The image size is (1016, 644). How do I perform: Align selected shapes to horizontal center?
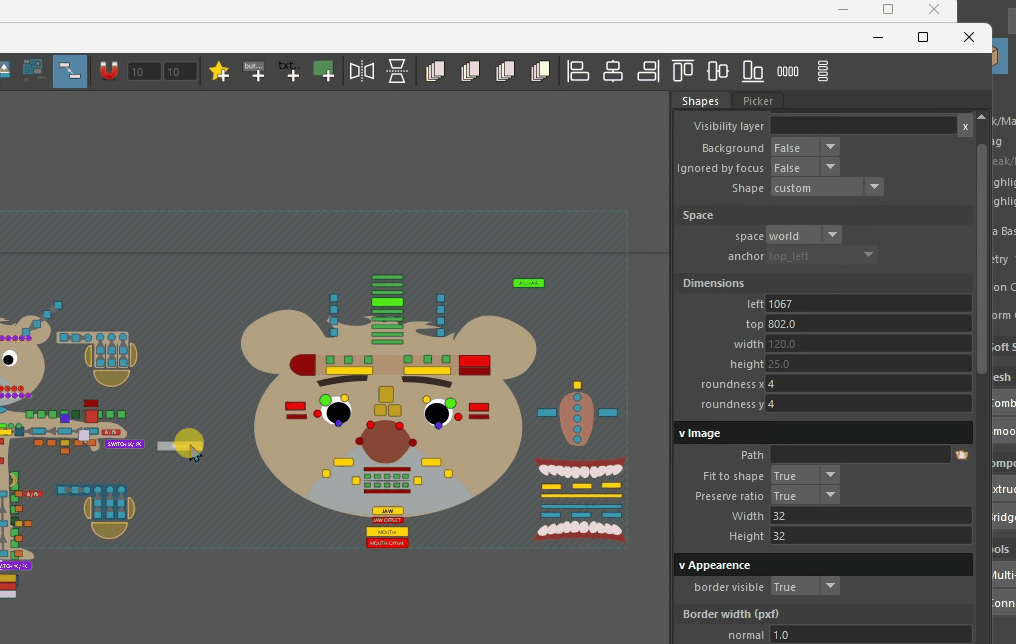coord(613,71)
